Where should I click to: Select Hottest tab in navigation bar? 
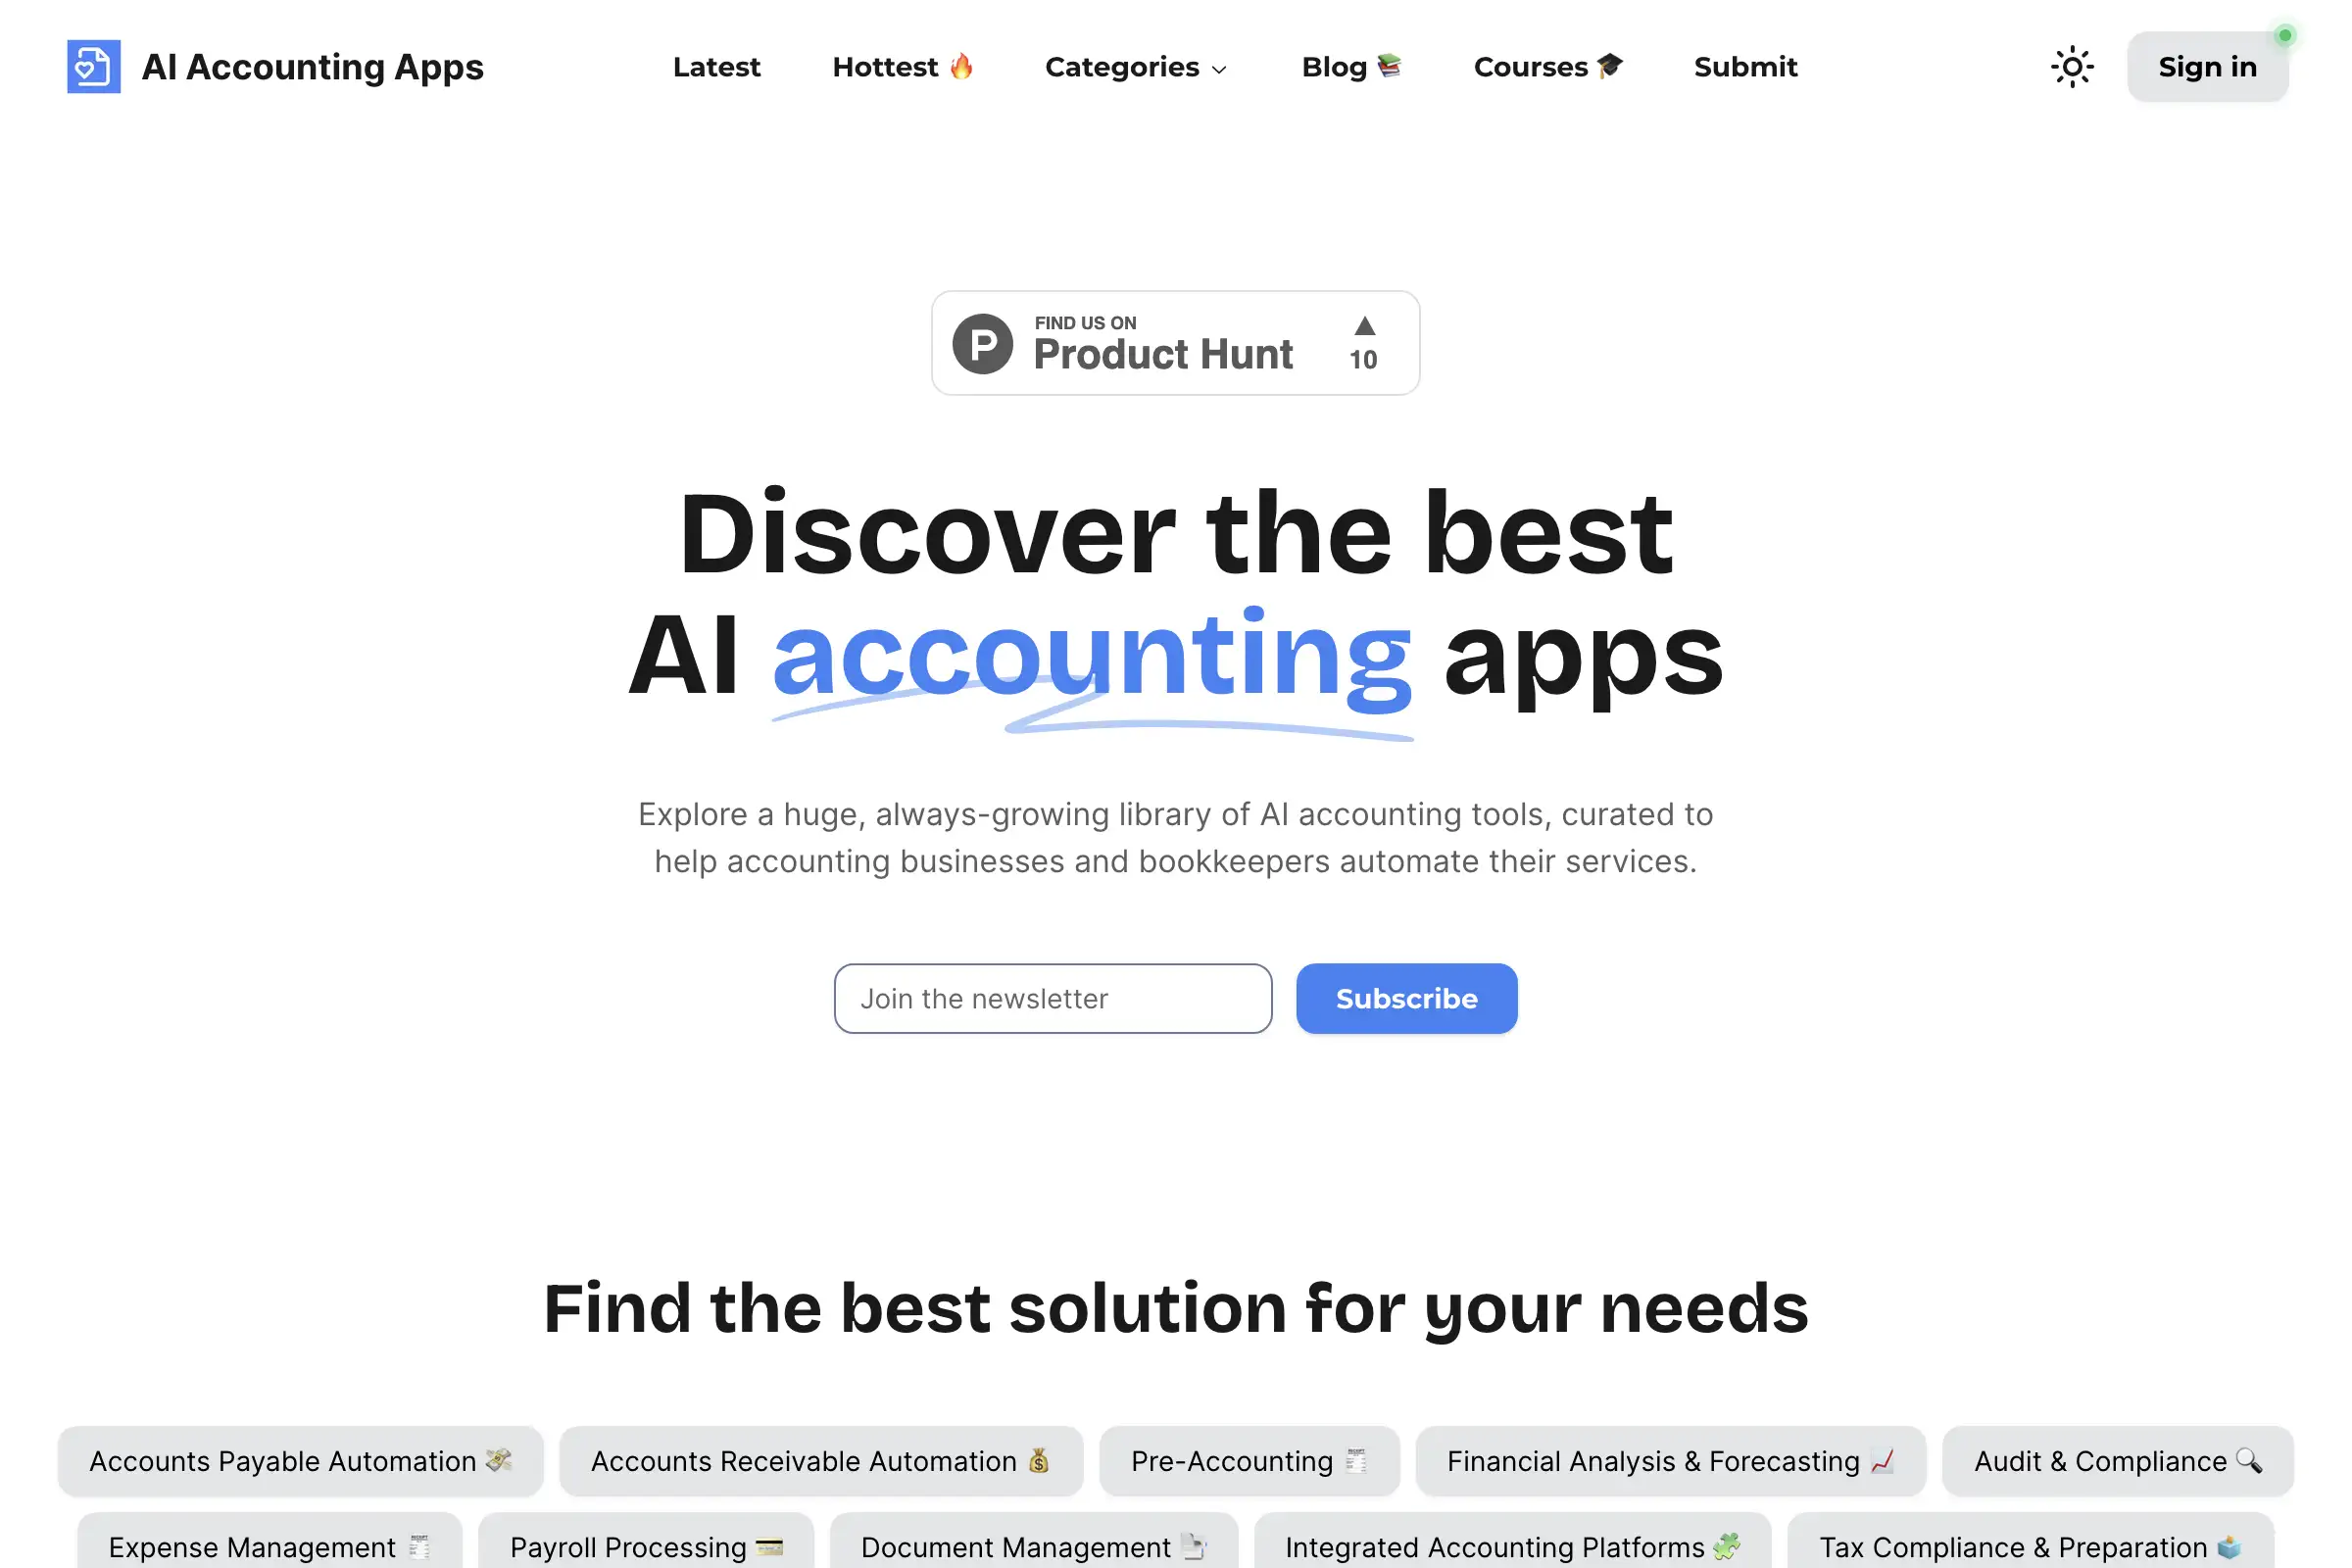pos(903,67)
